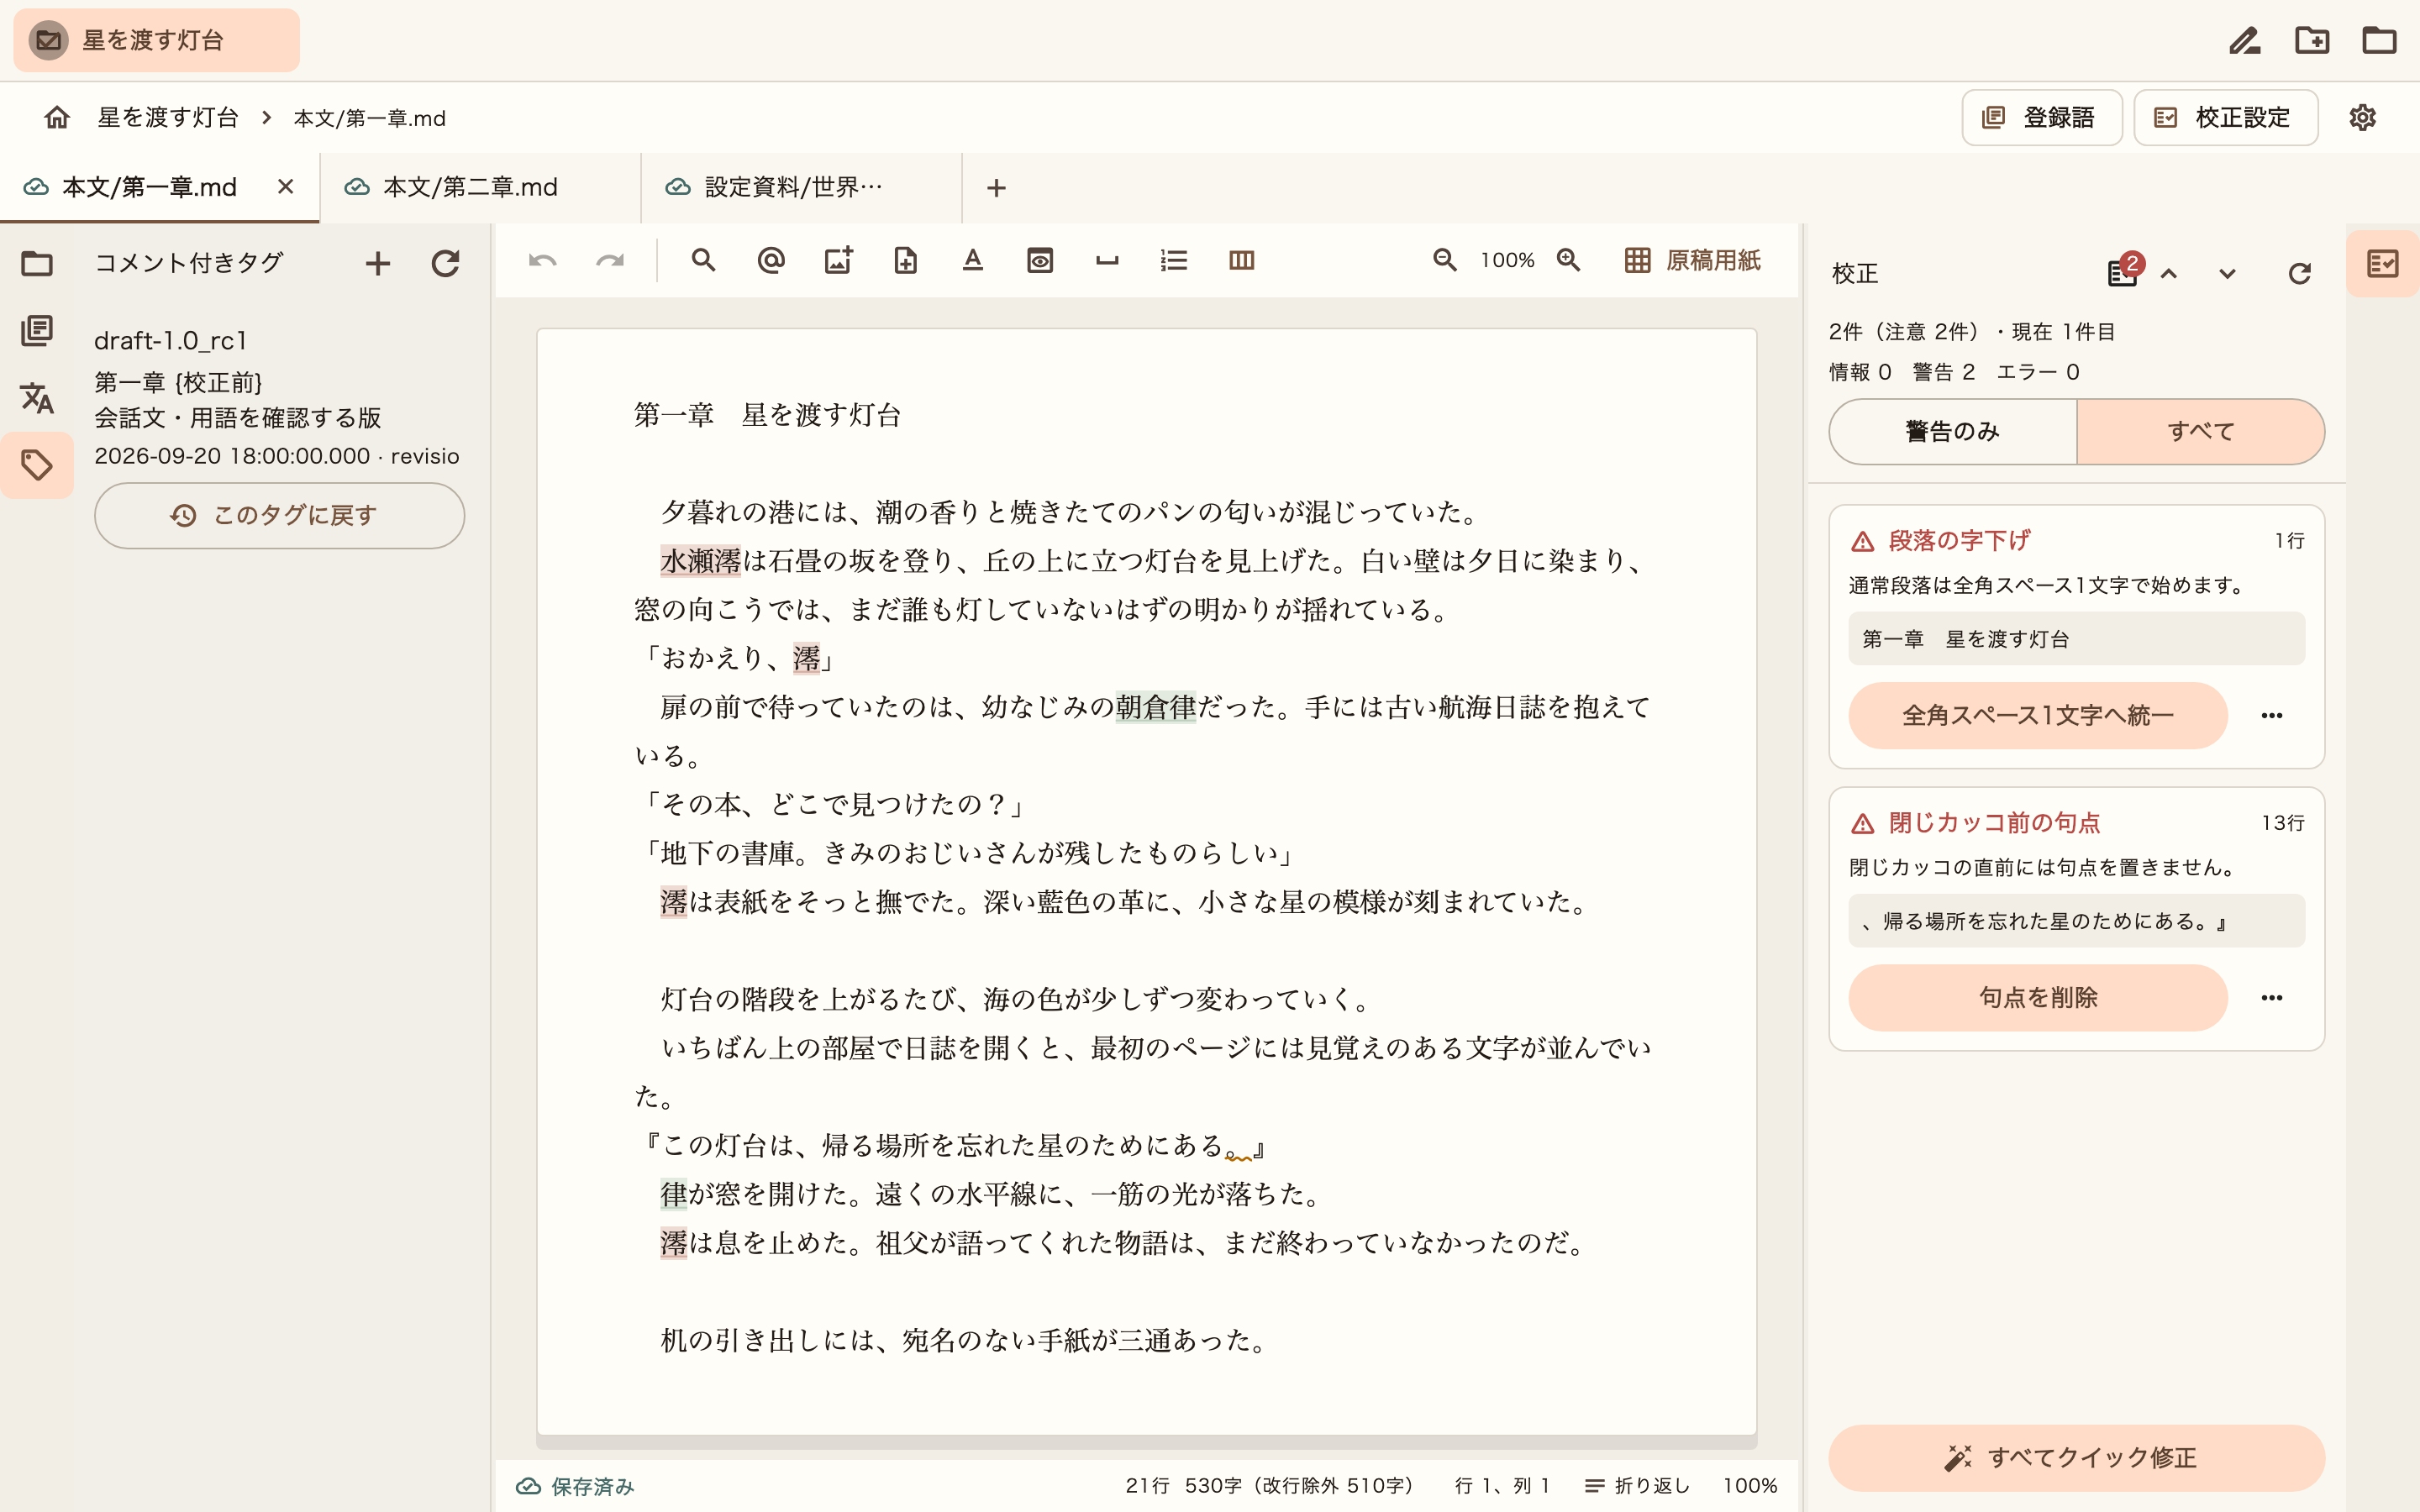
Task: Select the すべて filter
Action: click(x=2201, y=432)
